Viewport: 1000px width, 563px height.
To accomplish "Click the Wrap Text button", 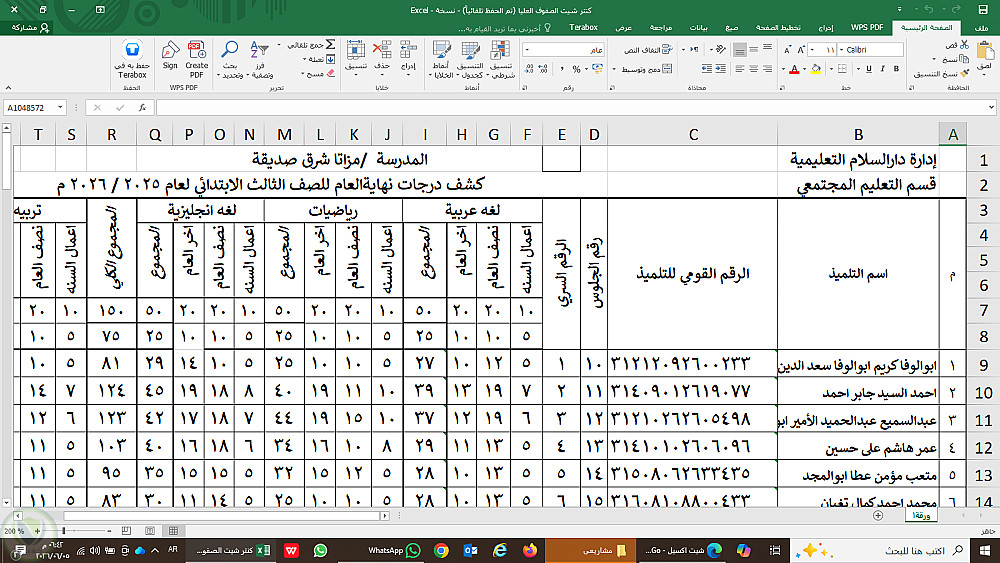I will [648, 50].
